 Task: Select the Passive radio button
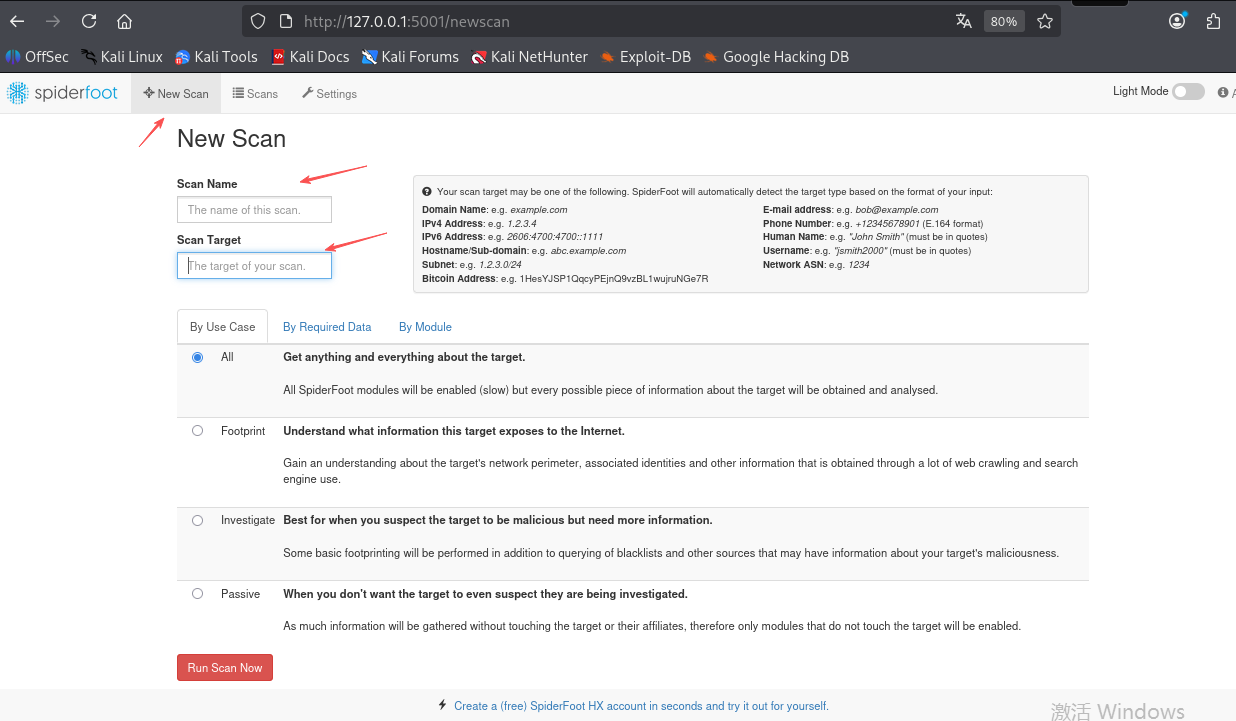[197, 594]
